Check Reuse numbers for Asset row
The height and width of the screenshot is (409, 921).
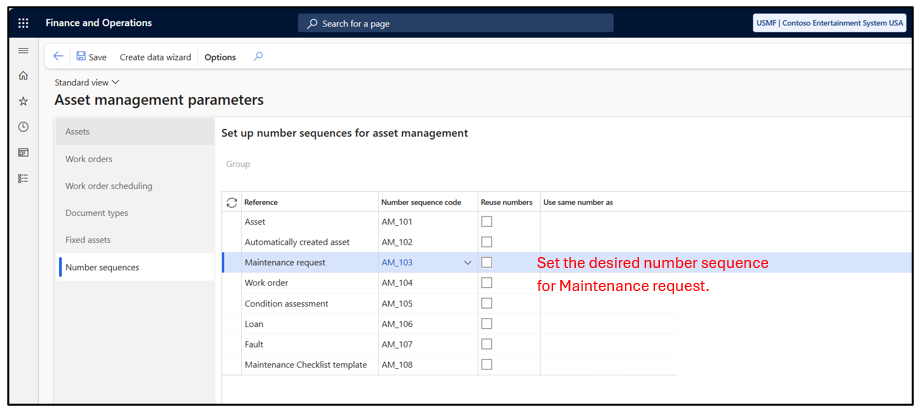pyautogui.click(x=487, y=222)
